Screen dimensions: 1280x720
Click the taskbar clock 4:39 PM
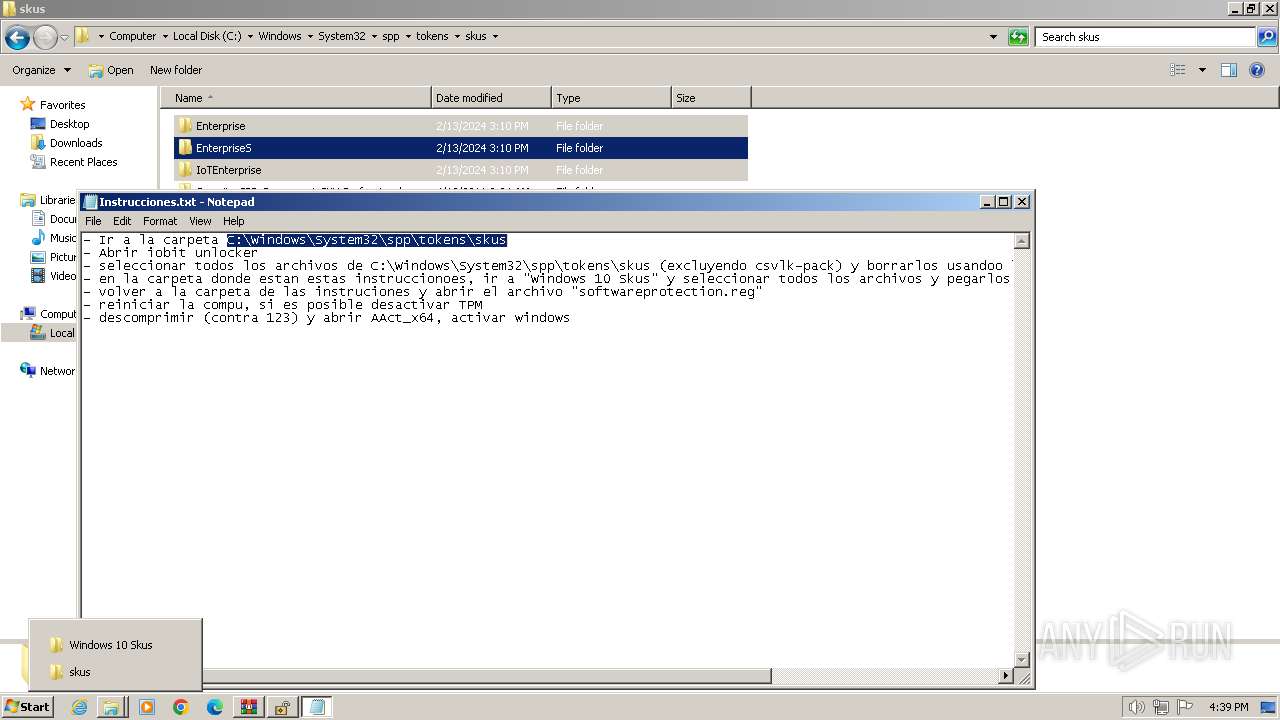(1228, 707)
